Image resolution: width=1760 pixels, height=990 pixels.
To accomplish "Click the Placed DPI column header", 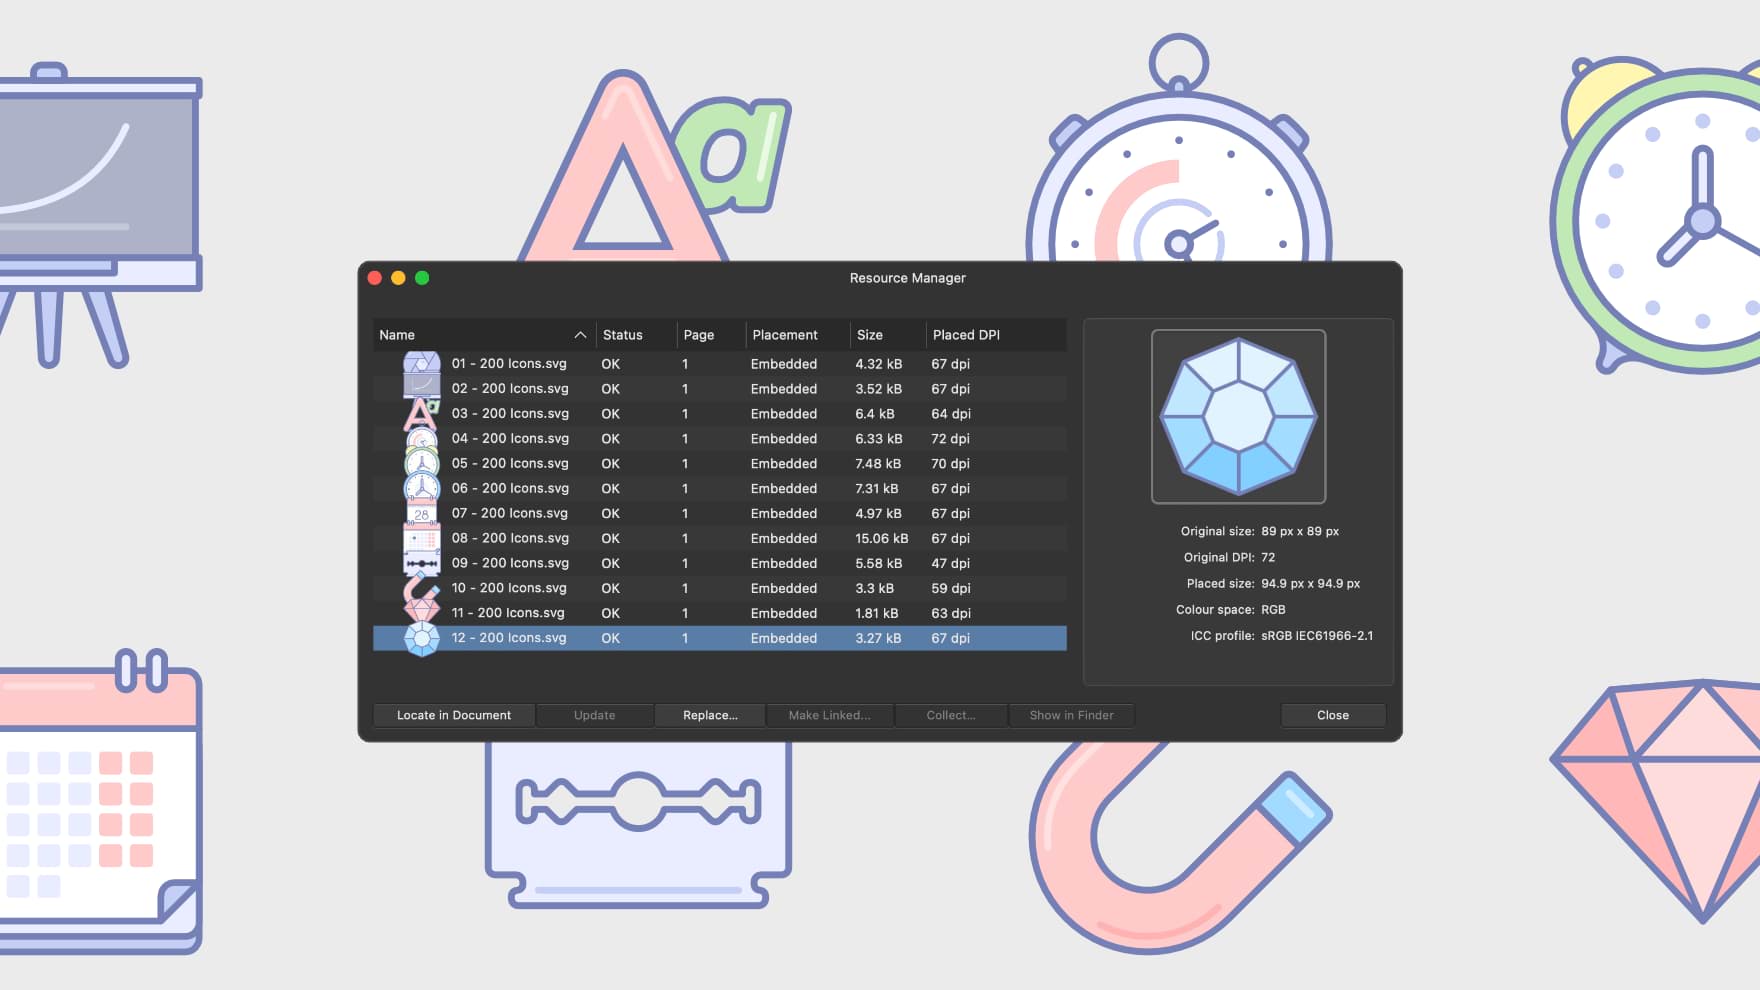I will (x=996, y=335).
